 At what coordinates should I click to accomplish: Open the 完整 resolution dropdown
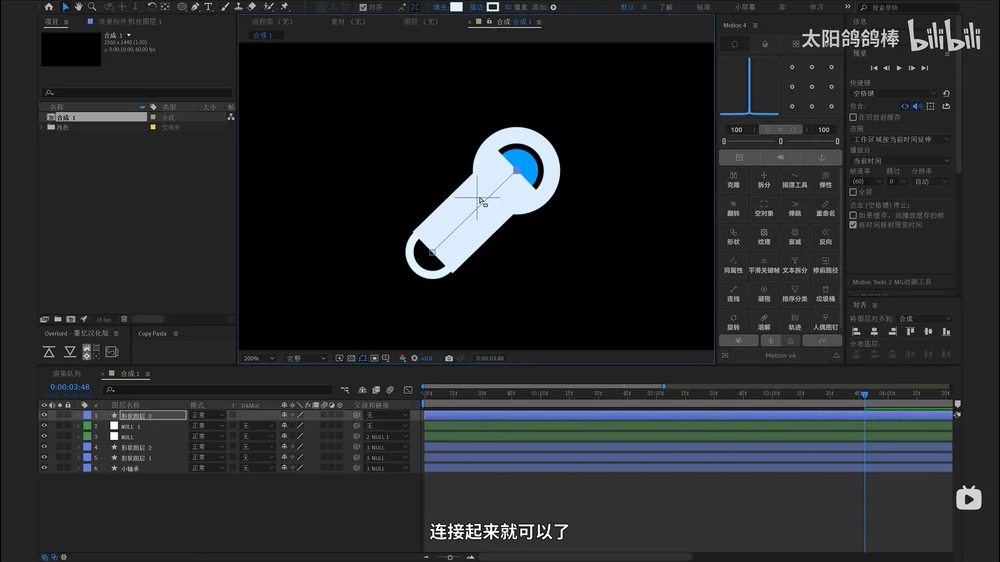(306, 359)
